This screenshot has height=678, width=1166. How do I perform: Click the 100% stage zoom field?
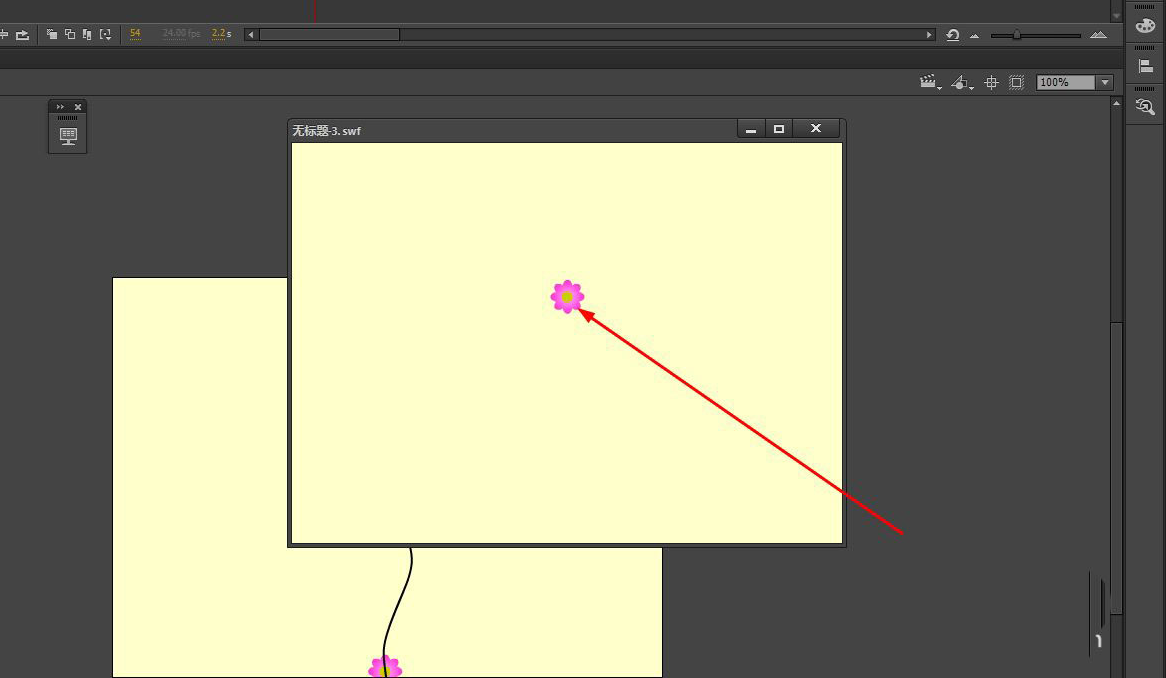pyautogui.click(x=1066, y=83)
